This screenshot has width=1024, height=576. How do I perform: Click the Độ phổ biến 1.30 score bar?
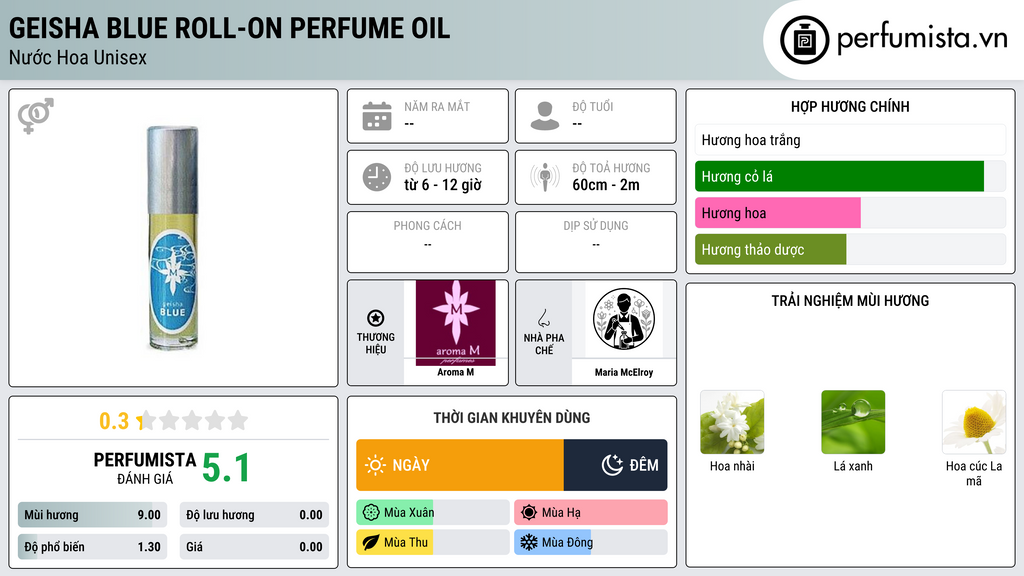click(x=92, y=547)
